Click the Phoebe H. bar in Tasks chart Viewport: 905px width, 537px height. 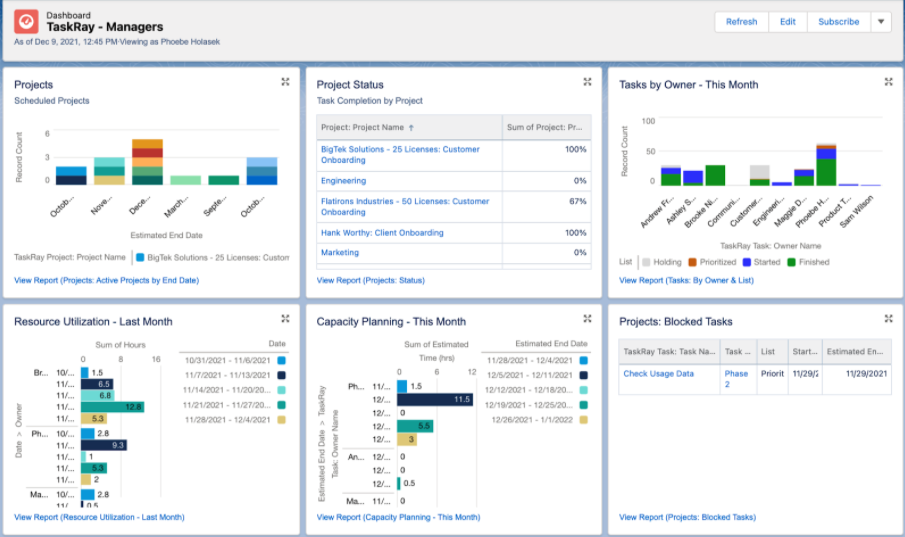826,165
